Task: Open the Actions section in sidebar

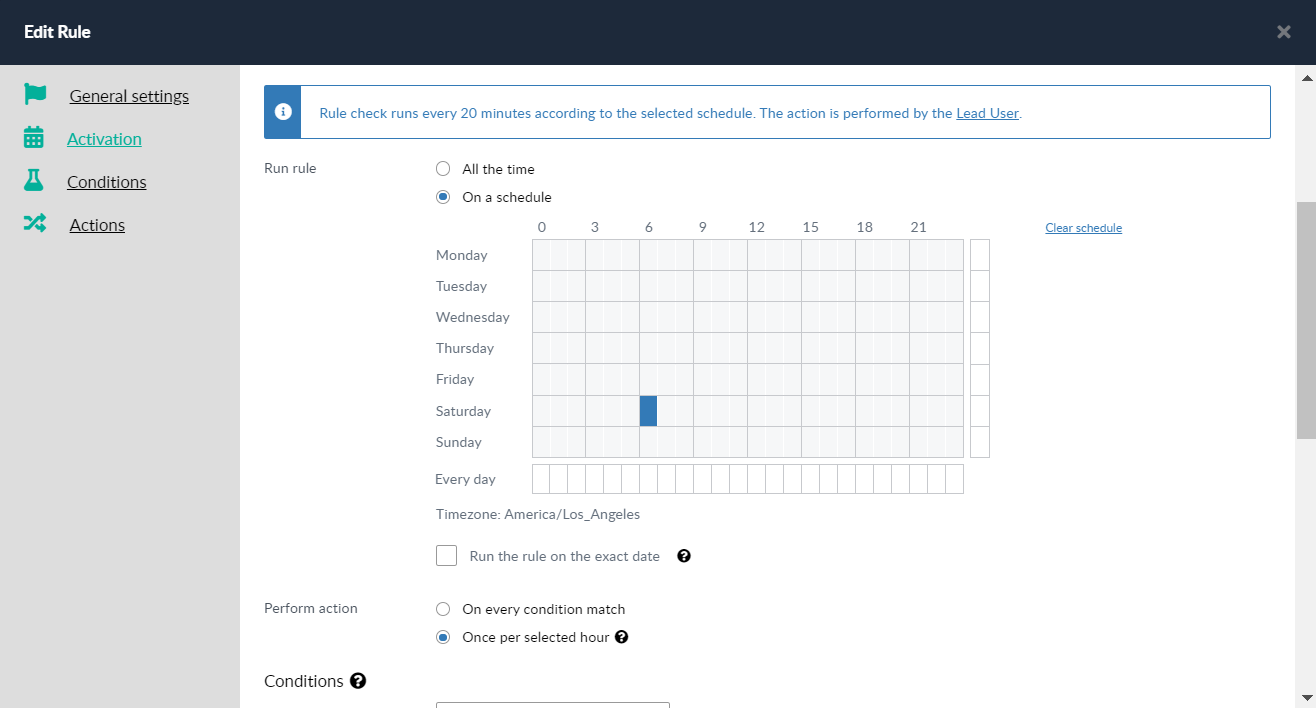Action: 97,225
